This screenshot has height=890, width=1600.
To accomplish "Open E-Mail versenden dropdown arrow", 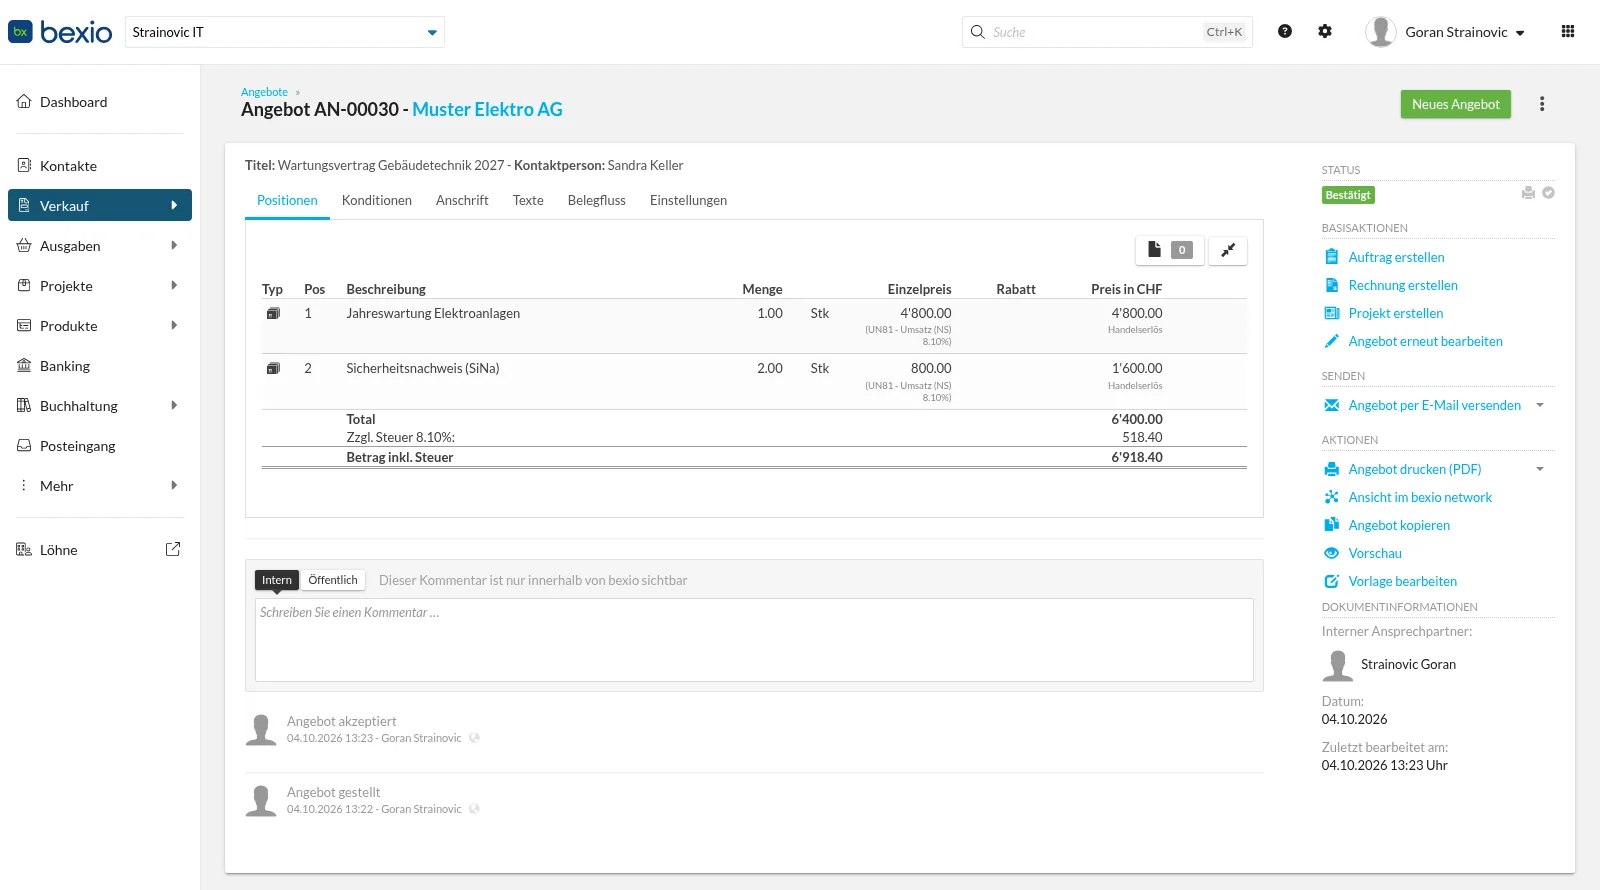I will [1540, 405].
